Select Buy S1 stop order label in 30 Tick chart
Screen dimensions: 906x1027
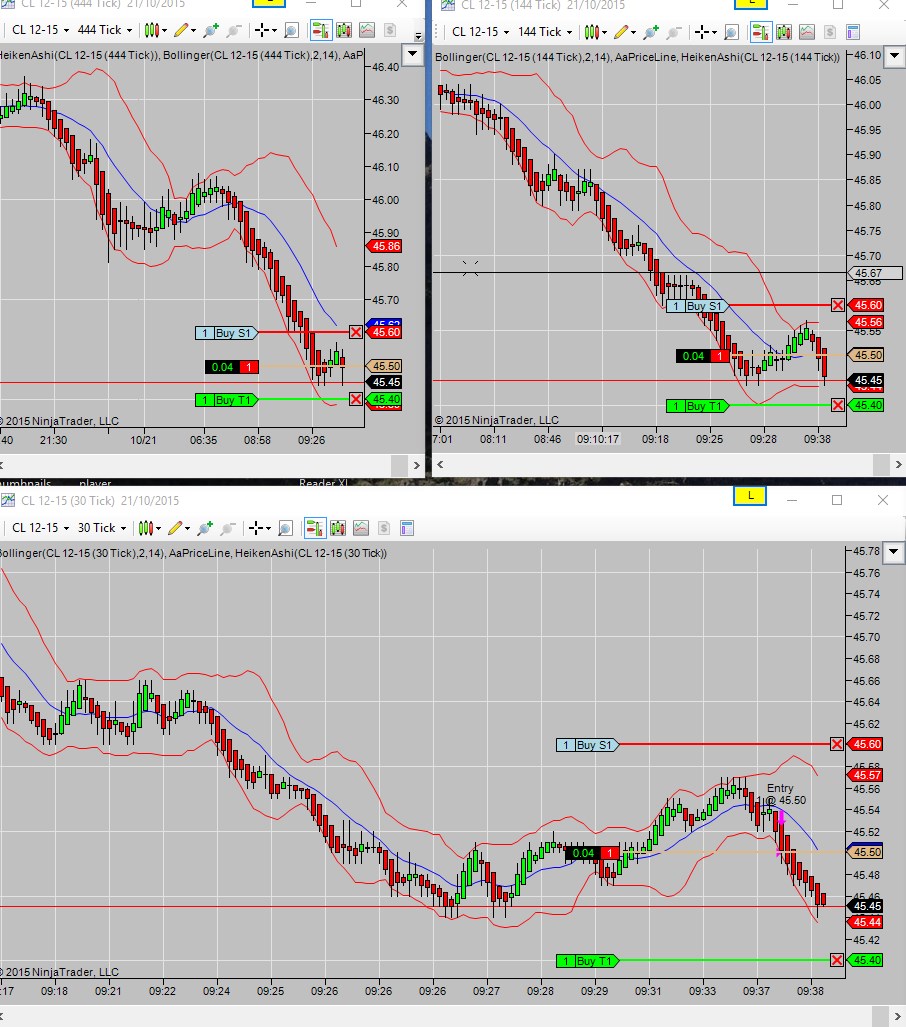587,745
